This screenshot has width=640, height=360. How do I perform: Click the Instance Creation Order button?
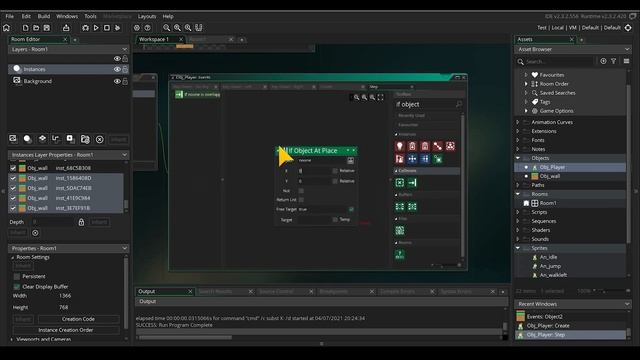coord(66,330)
